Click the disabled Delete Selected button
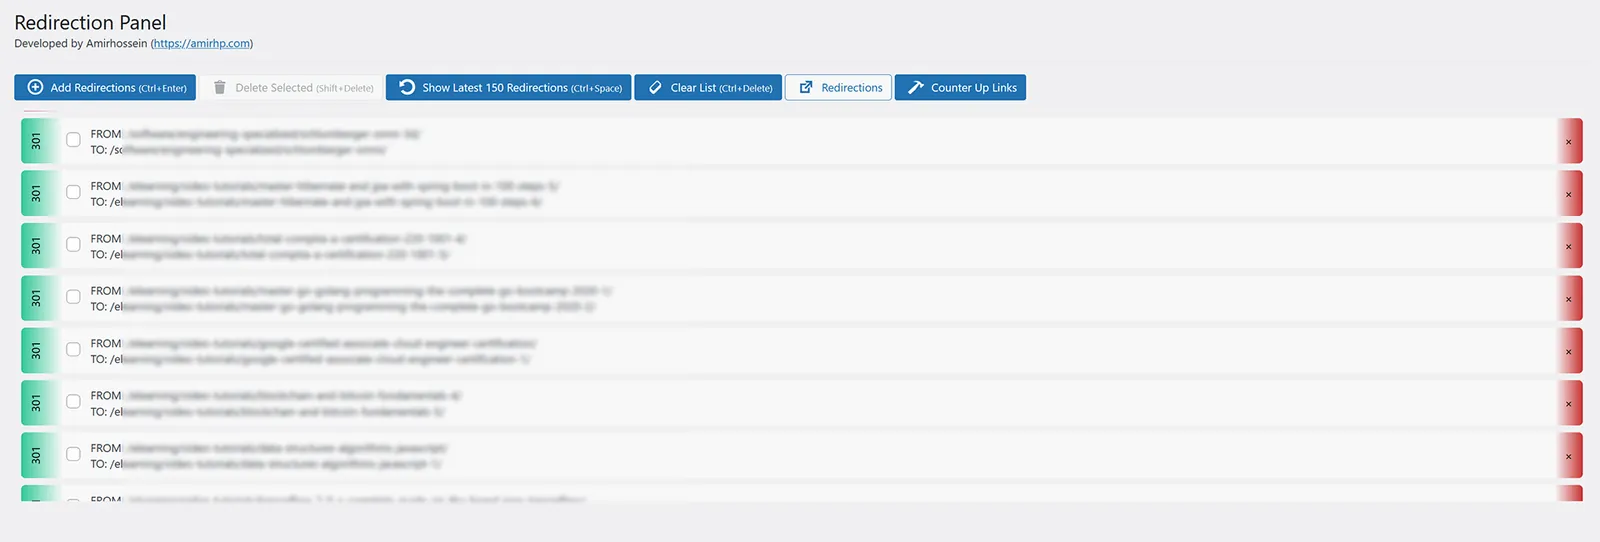Screen dimensions: 1600x542 pyautogui.click(x=291, y=87)
